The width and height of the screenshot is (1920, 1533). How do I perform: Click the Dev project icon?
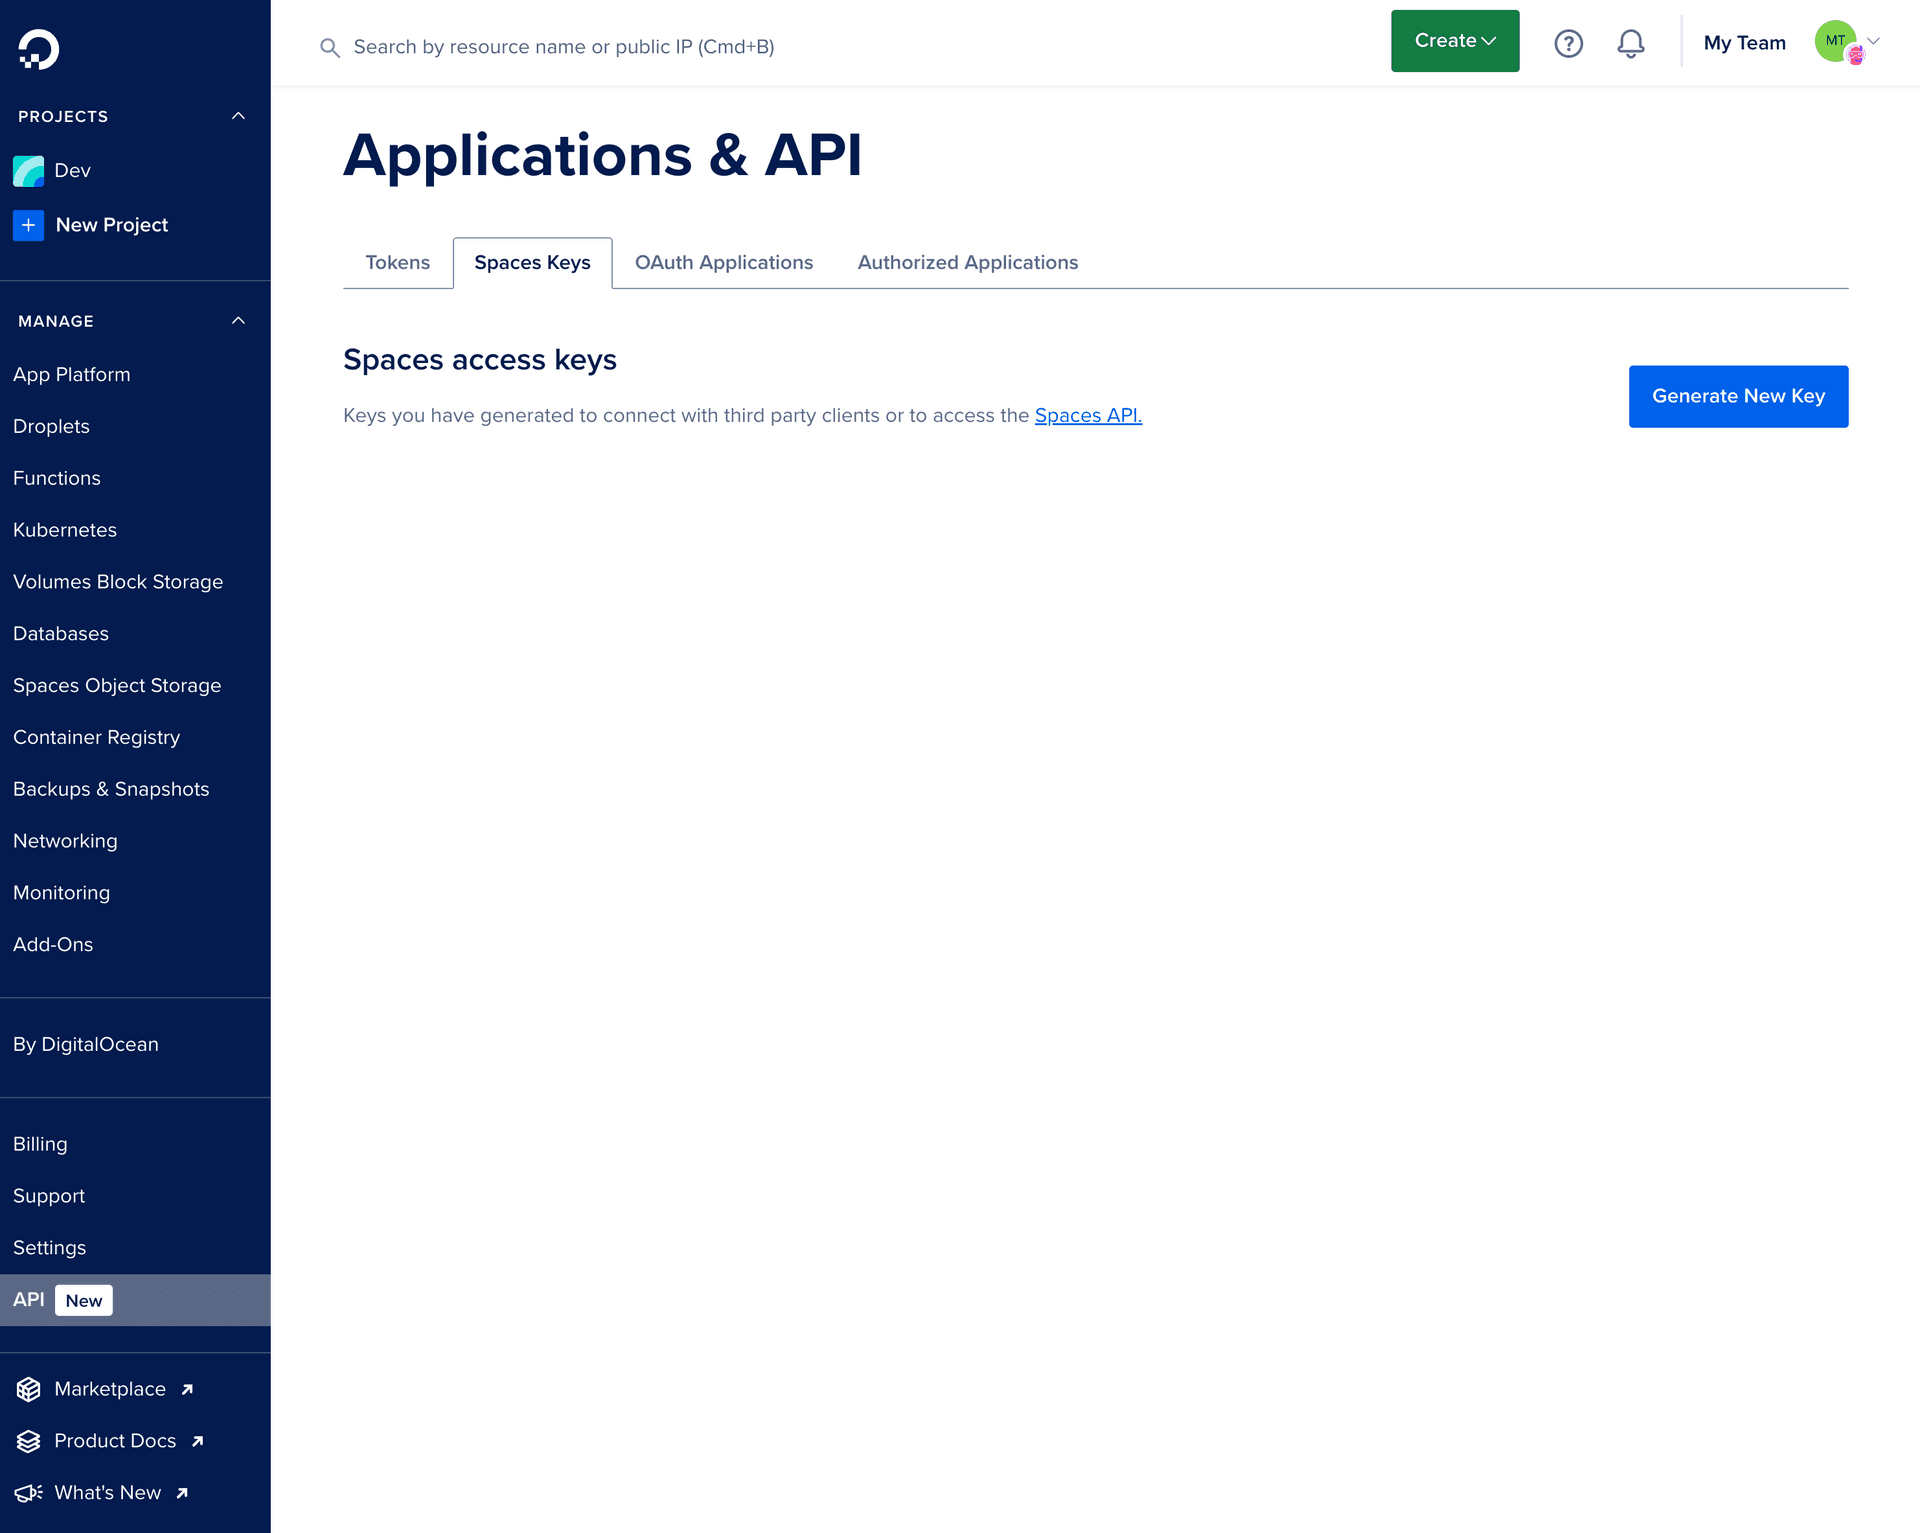[x=28, y=171]
